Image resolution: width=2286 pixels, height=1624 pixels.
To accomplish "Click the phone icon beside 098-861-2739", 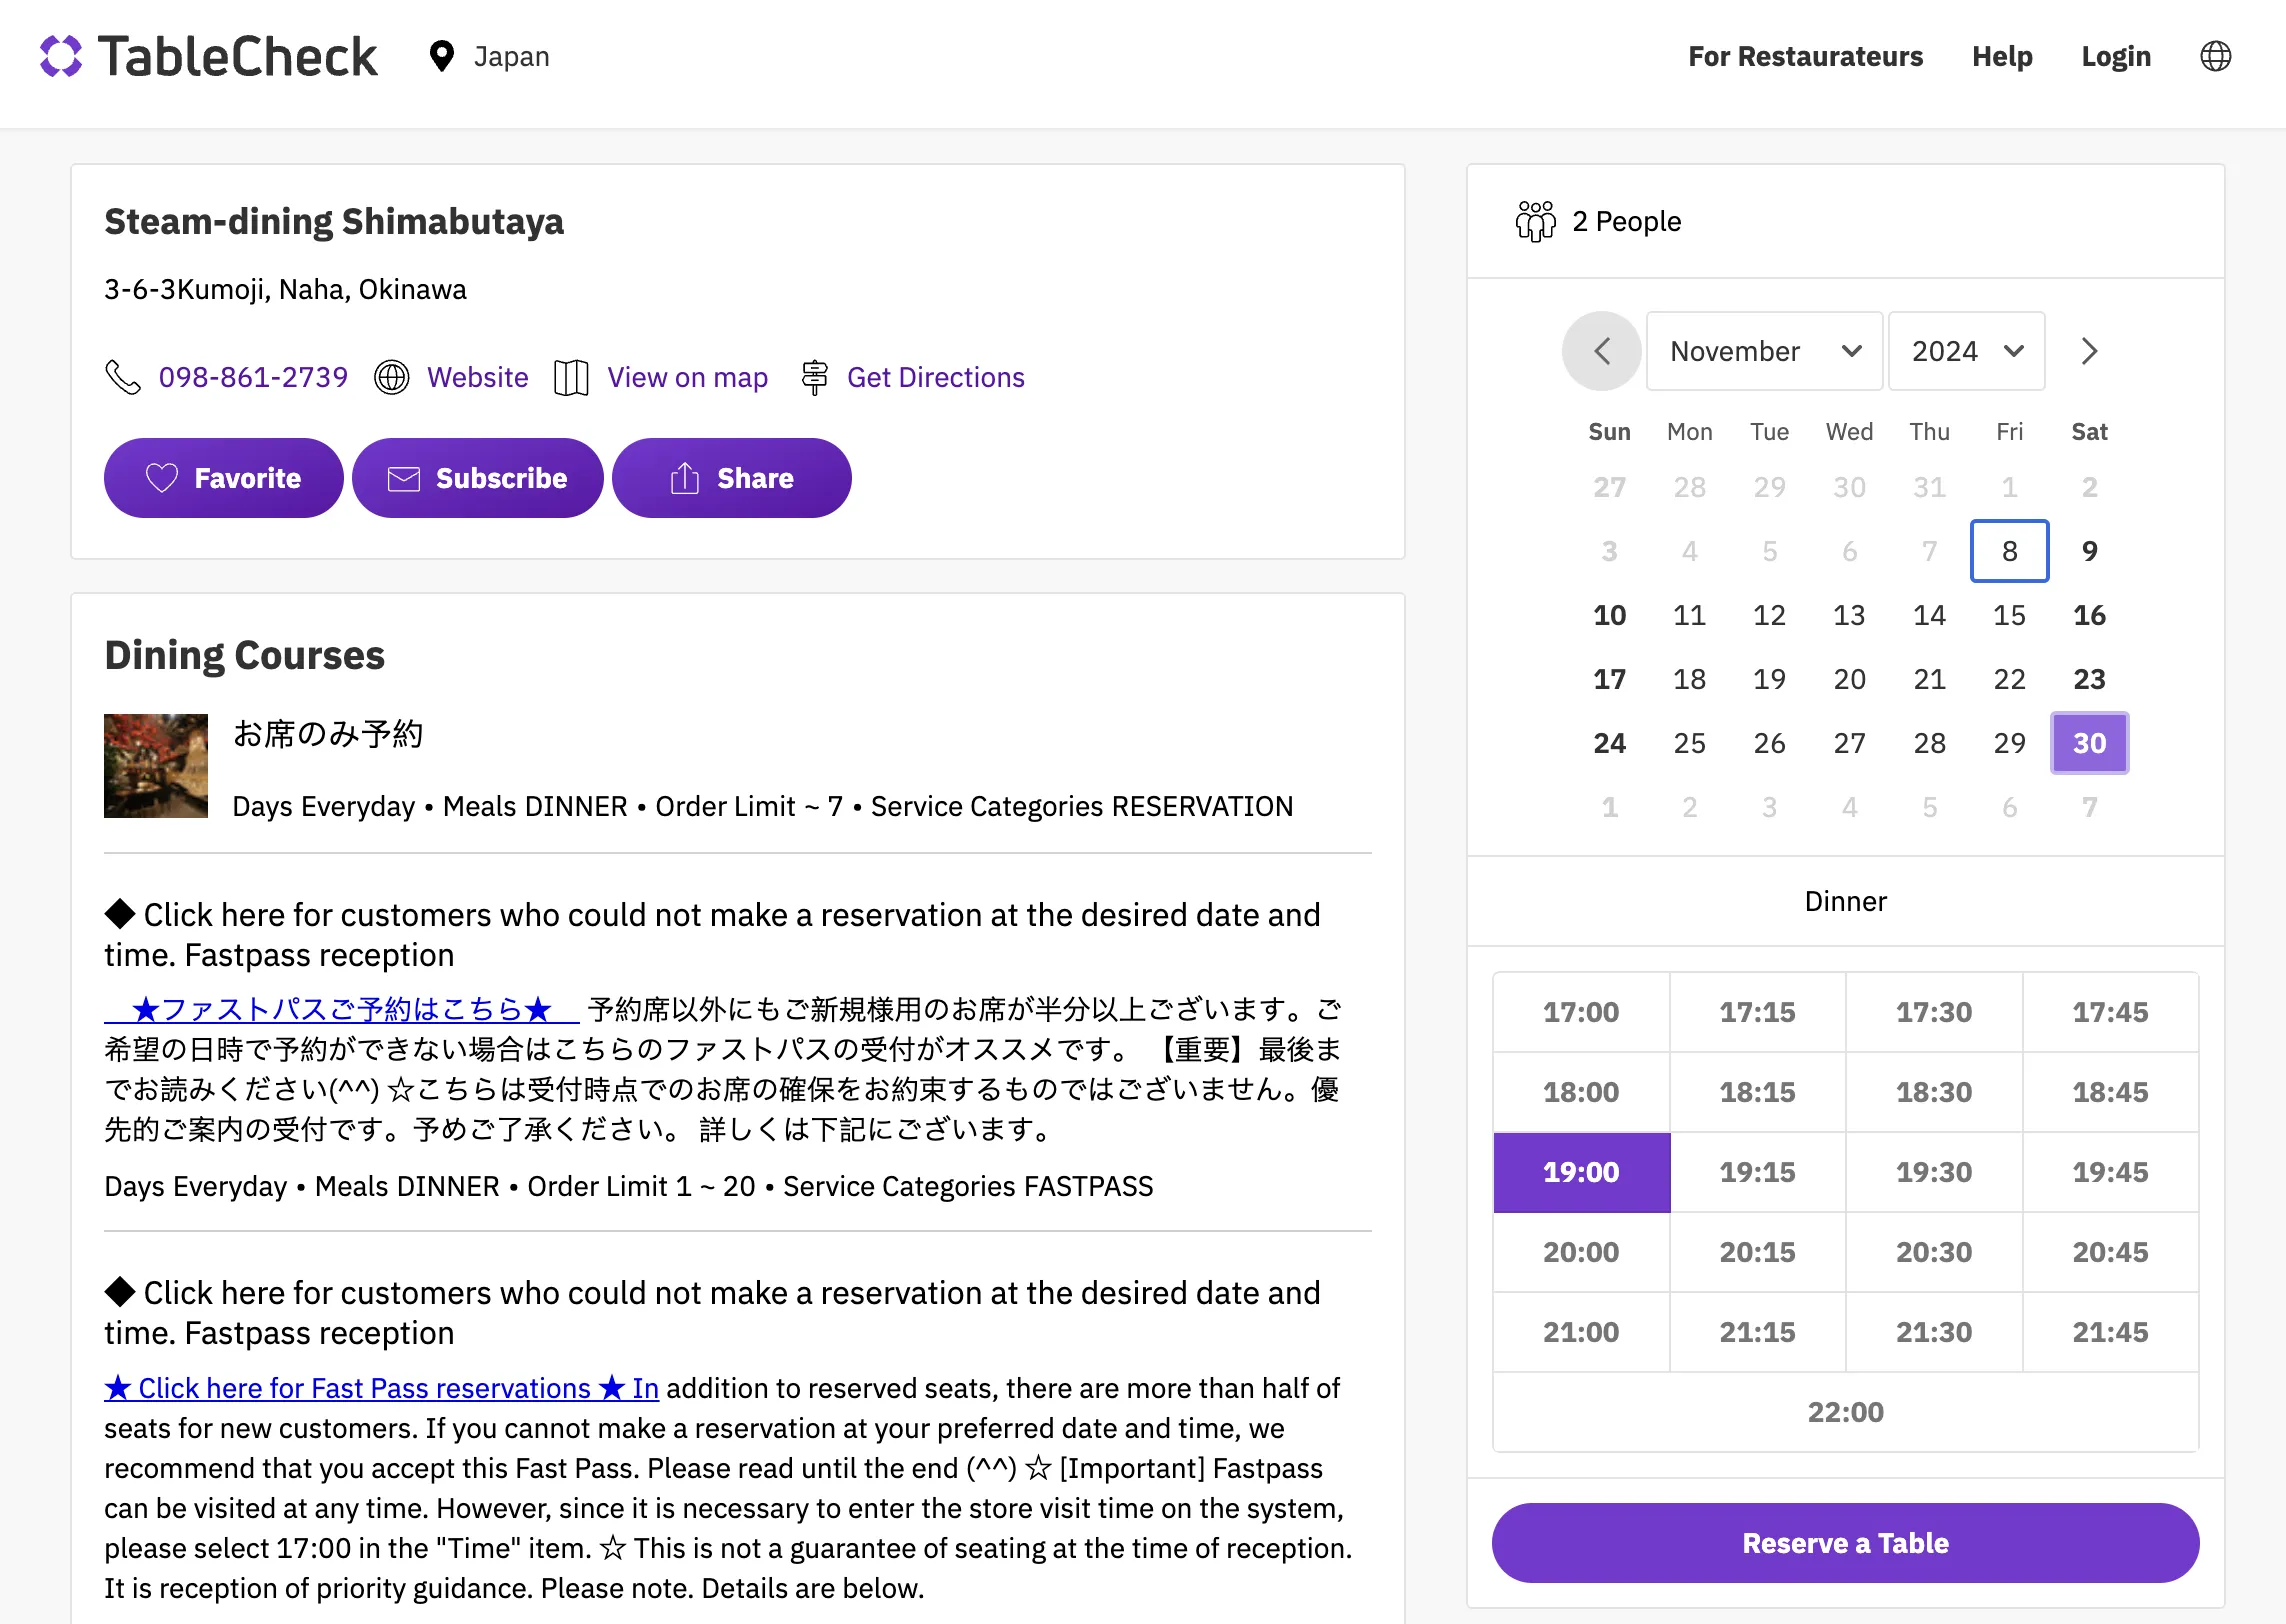I will coord(123,377).
